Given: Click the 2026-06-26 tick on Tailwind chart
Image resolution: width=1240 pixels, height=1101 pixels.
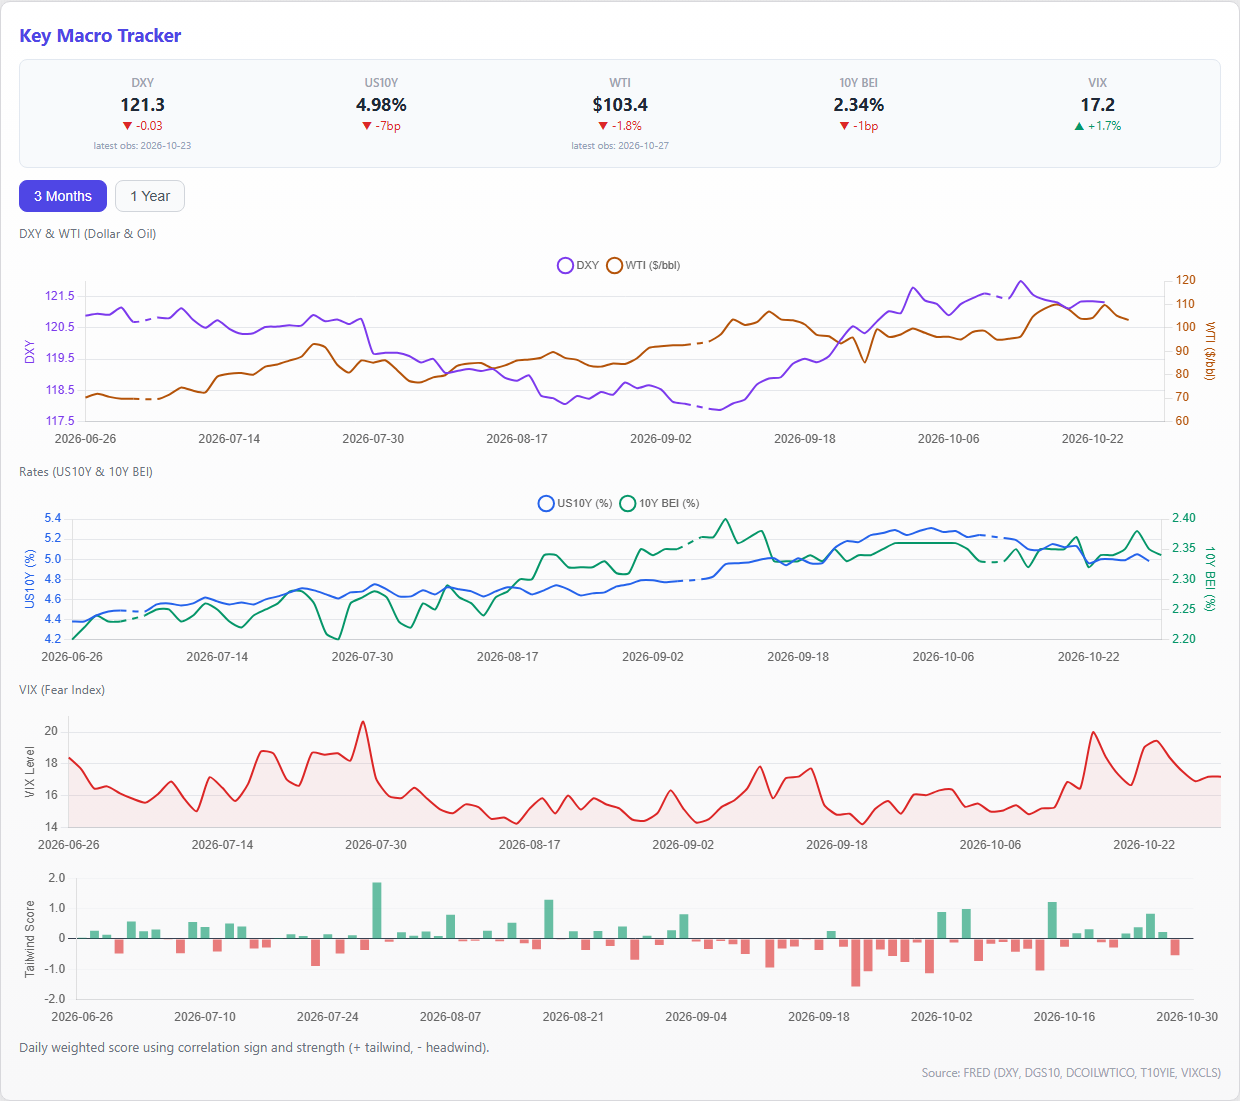Looking at the screenshot, I should tap(82, 1016).
